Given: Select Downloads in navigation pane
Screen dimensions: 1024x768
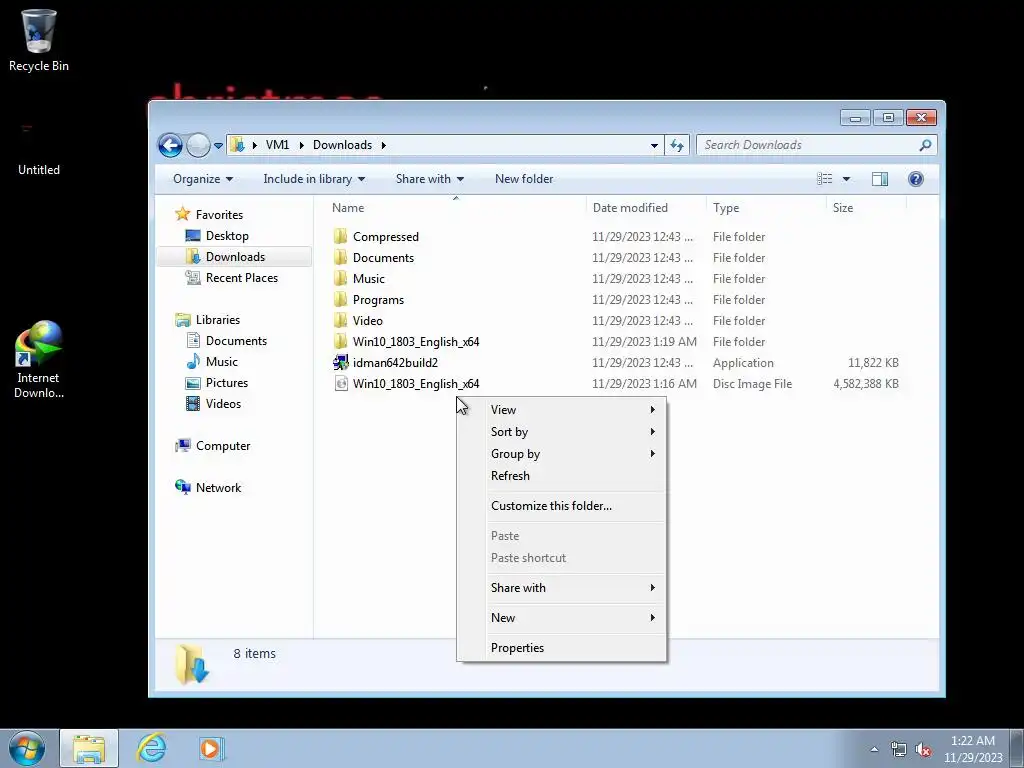Looking at the screenshot, I should pyautogui.click(x=234, y=257).
